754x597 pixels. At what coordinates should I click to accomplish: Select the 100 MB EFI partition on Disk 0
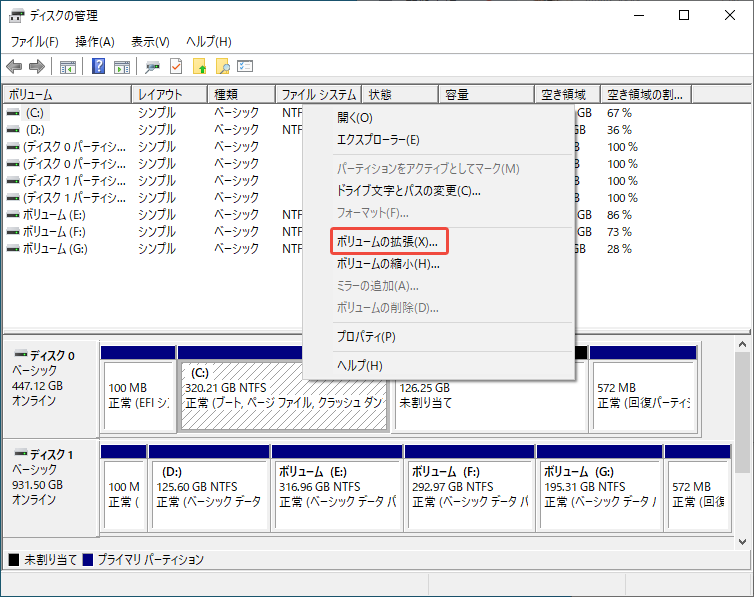click(138, 395)
